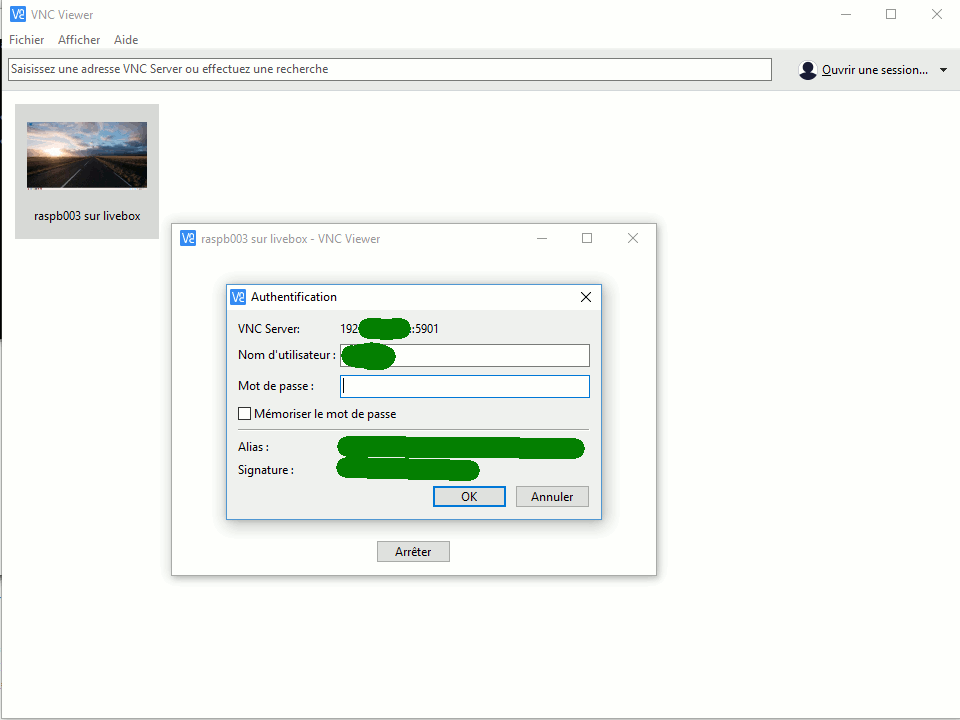Expand the Ouvrir une session dropdown arrow
Image resolution: width=960 pixels, height=720 pixels.
click(x=943, y=70)
